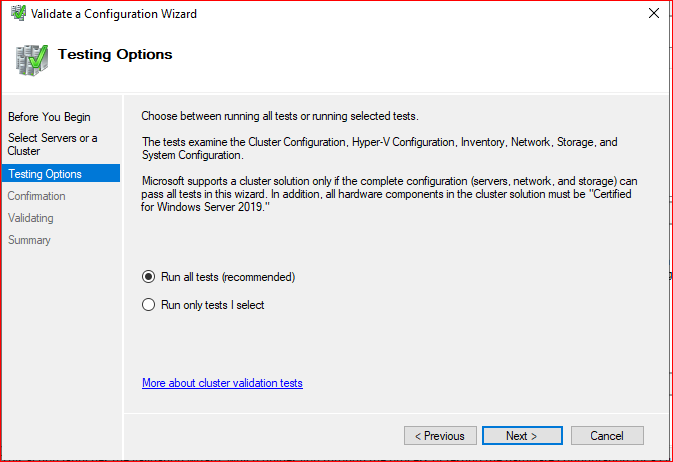Image resolution: width=673 pixels, height=462 pixels.
Task: Close the Validate a Configuration Wizard window
Action: (x=654, y=13)
